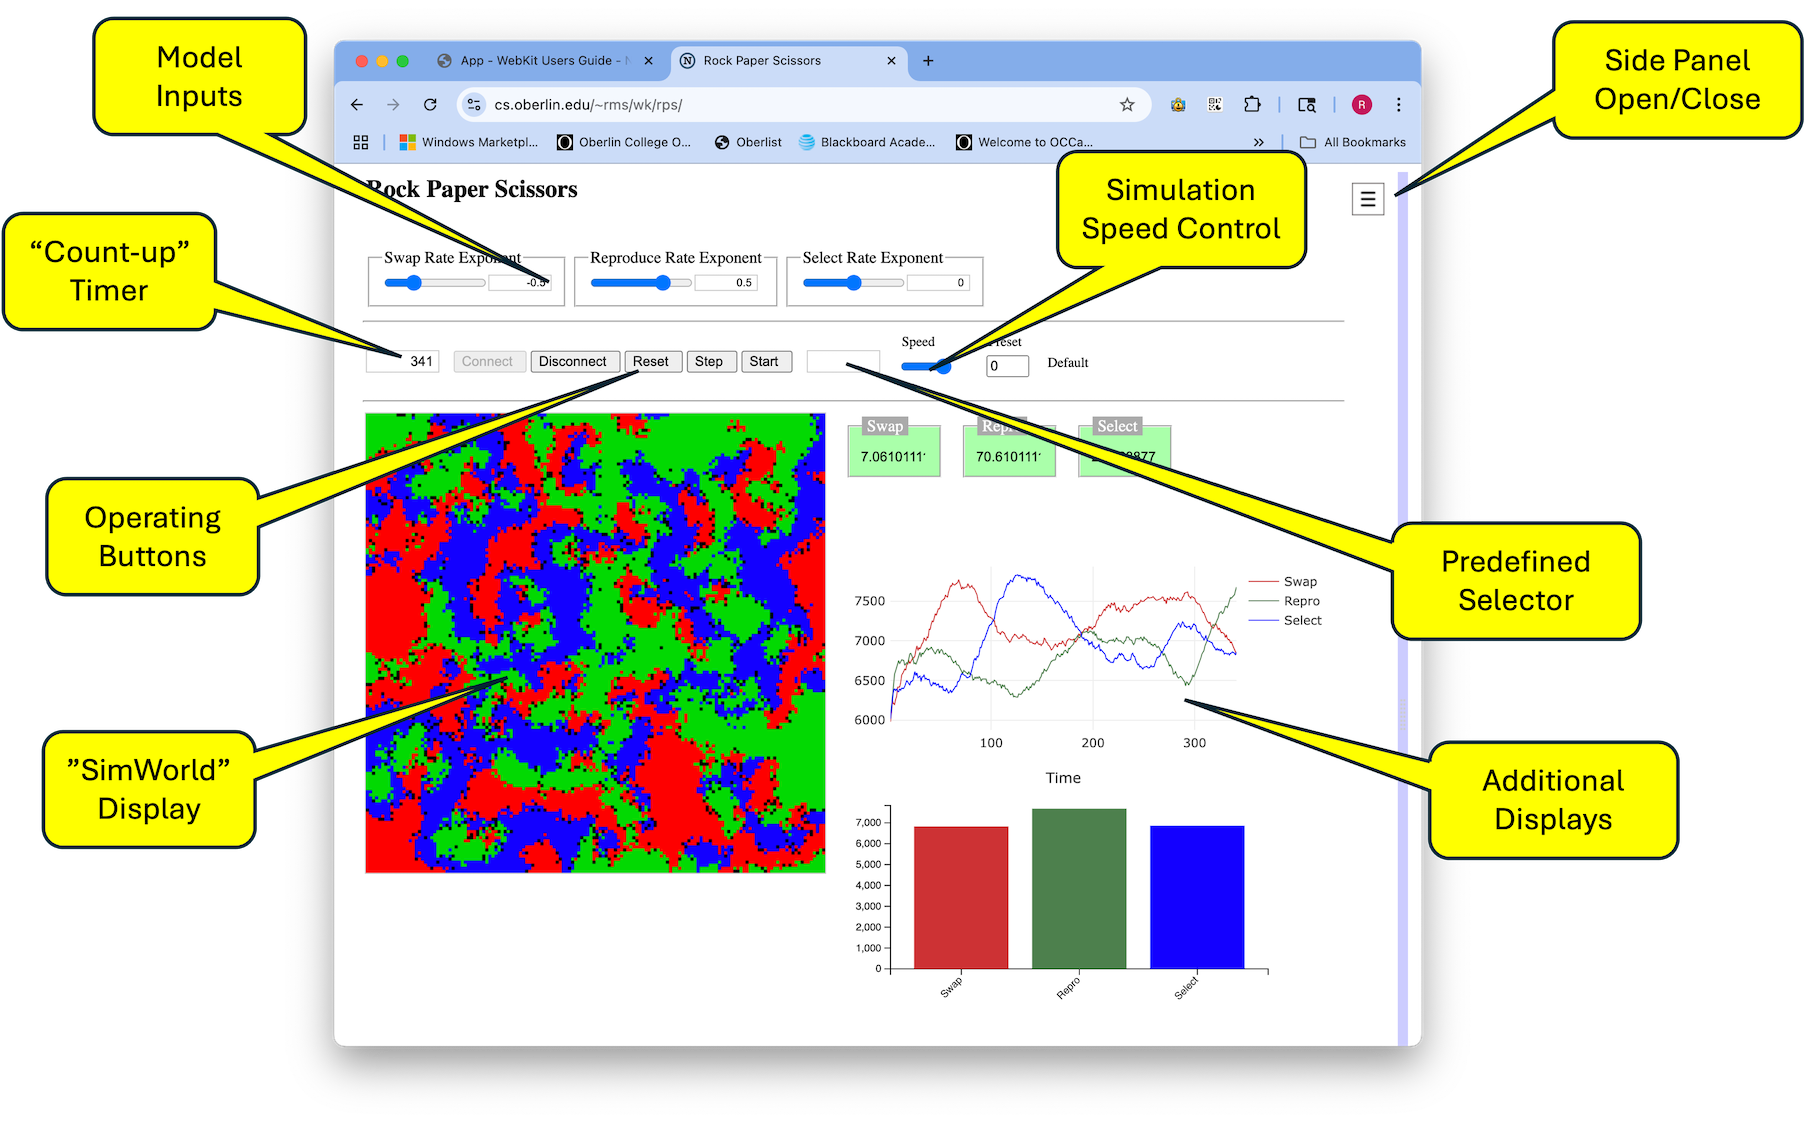Viewport: 1804px width, 1123px height.
Task: Close the Rock Paper Scissors tab
Action: [x=891, y=61]
